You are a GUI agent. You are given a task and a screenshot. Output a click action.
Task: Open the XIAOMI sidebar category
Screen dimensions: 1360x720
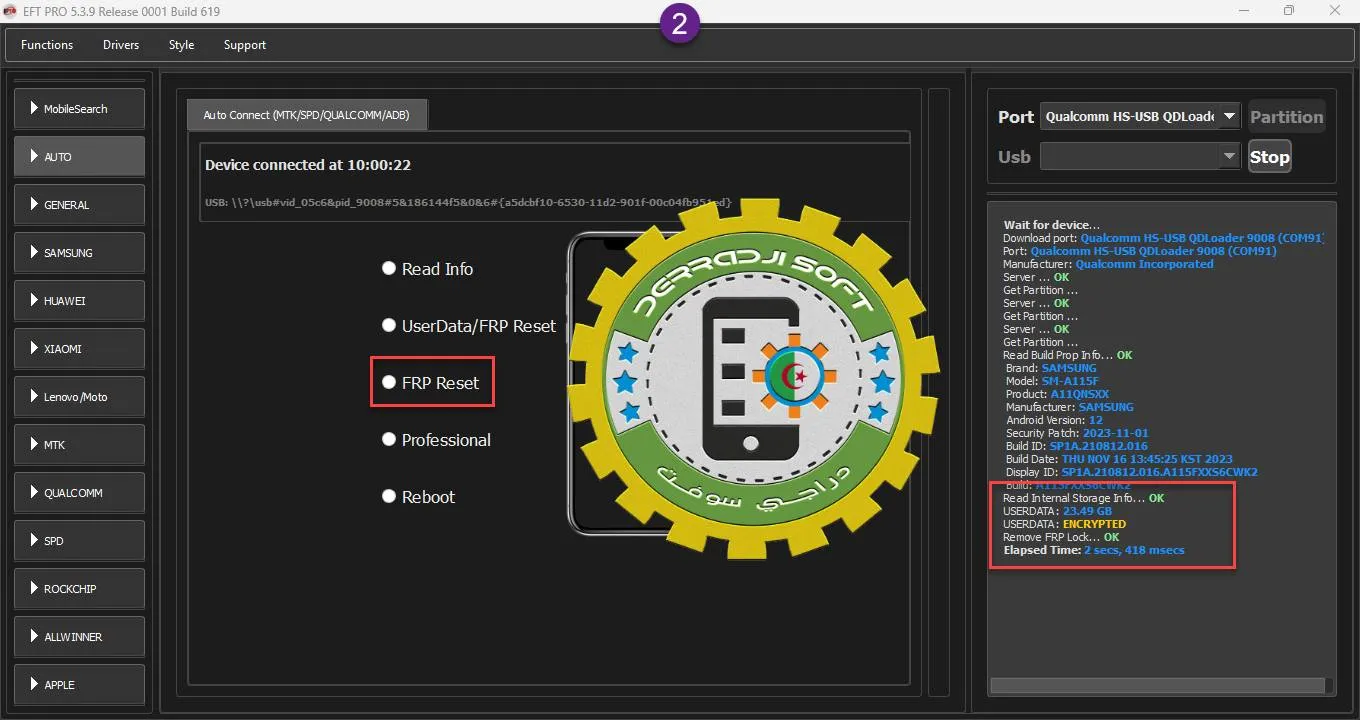click(x=79, y=349)
